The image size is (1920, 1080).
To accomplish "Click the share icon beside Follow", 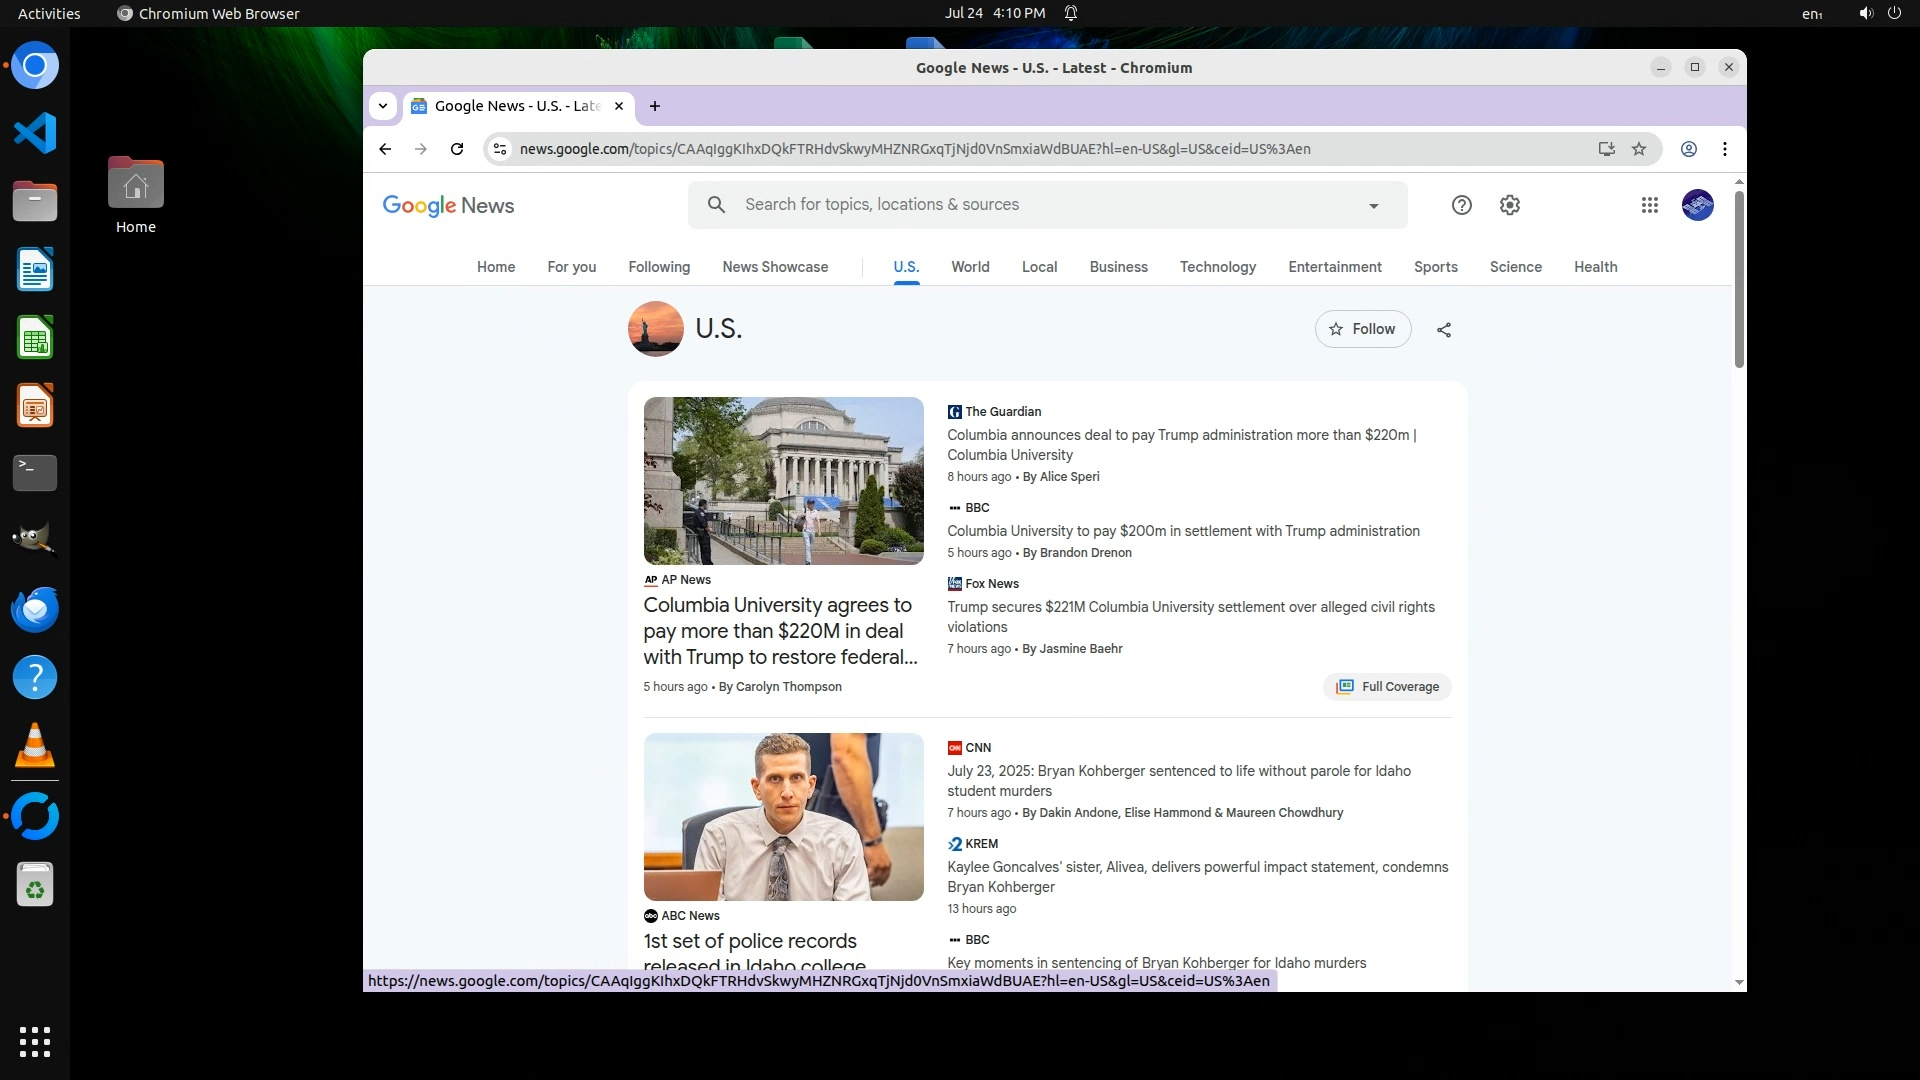I will 1443,330.
